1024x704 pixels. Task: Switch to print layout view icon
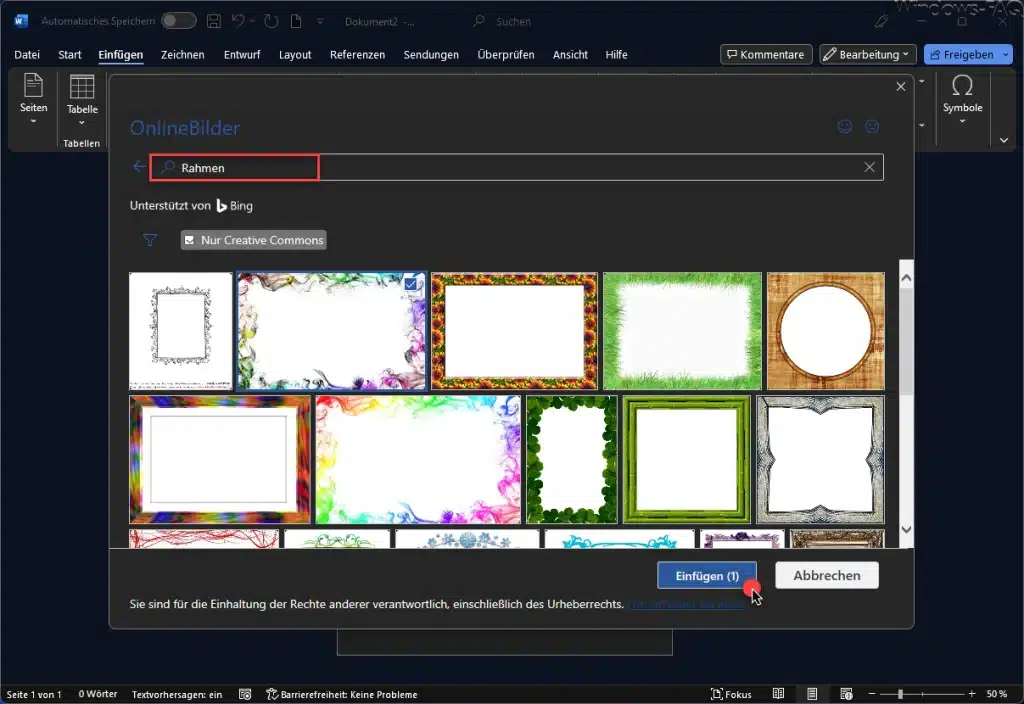point(812,694)
